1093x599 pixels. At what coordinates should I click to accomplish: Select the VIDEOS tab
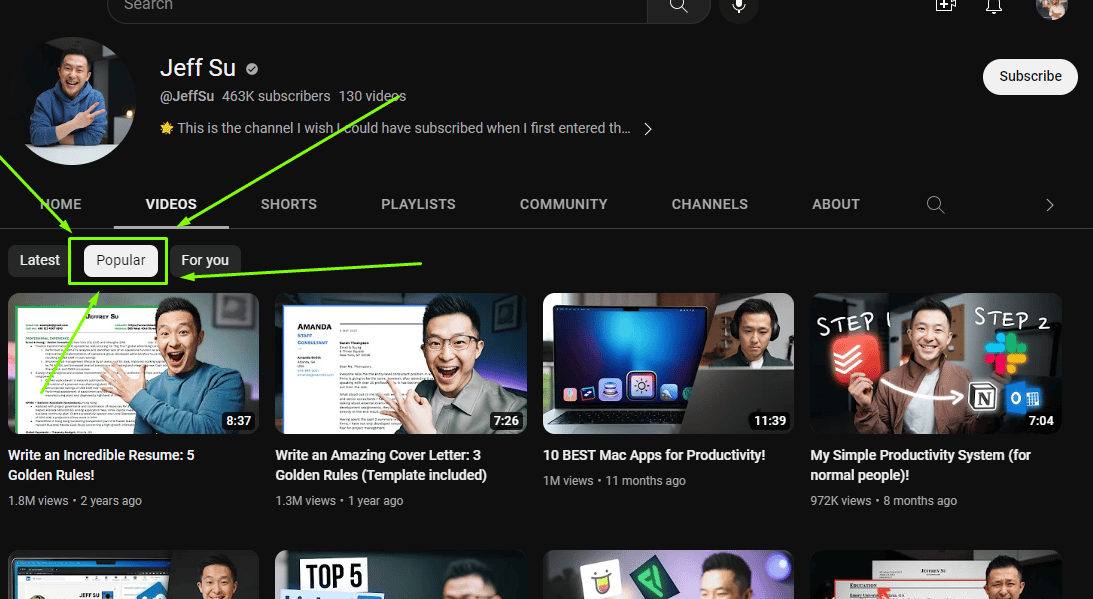point(171,204)
